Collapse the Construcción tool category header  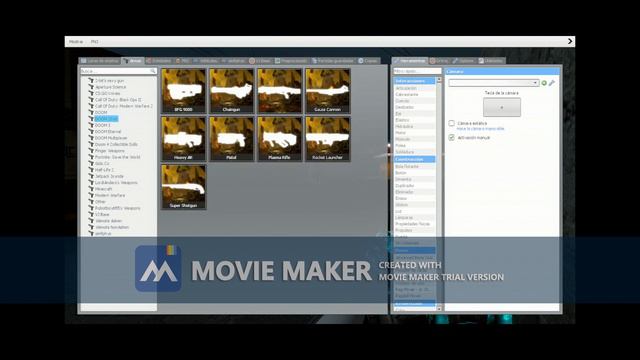[415, 159]
